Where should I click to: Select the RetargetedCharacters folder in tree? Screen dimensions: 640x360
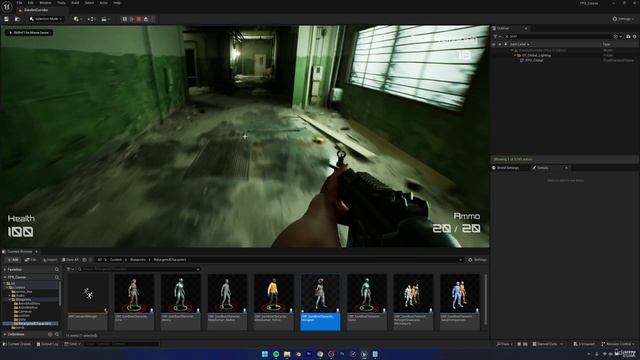click(35, 324)
